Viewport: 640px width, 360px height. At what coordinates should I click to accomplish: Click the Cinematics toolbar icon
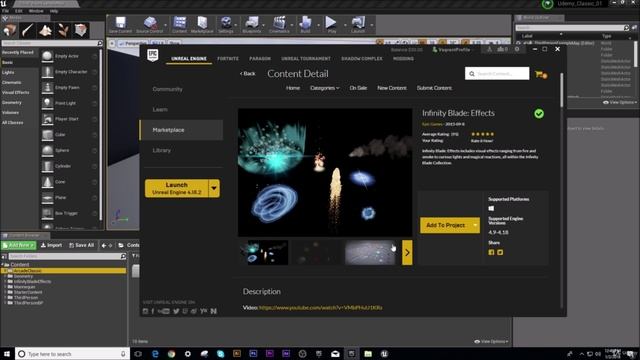click(x=279, y=24)
